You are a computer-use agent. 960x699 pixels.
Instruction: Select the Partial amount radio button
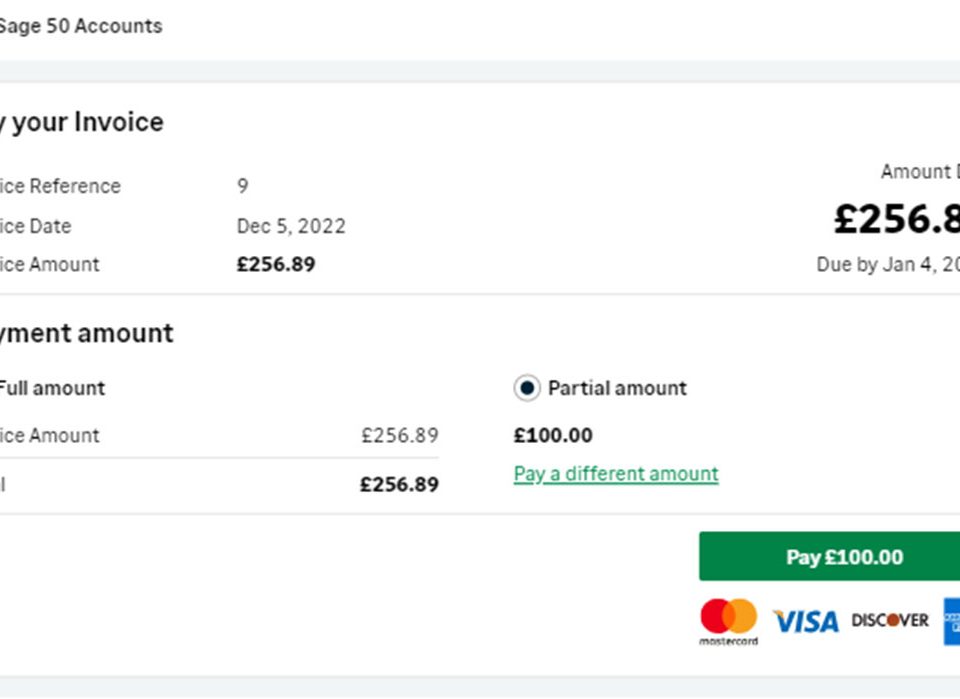527,388
